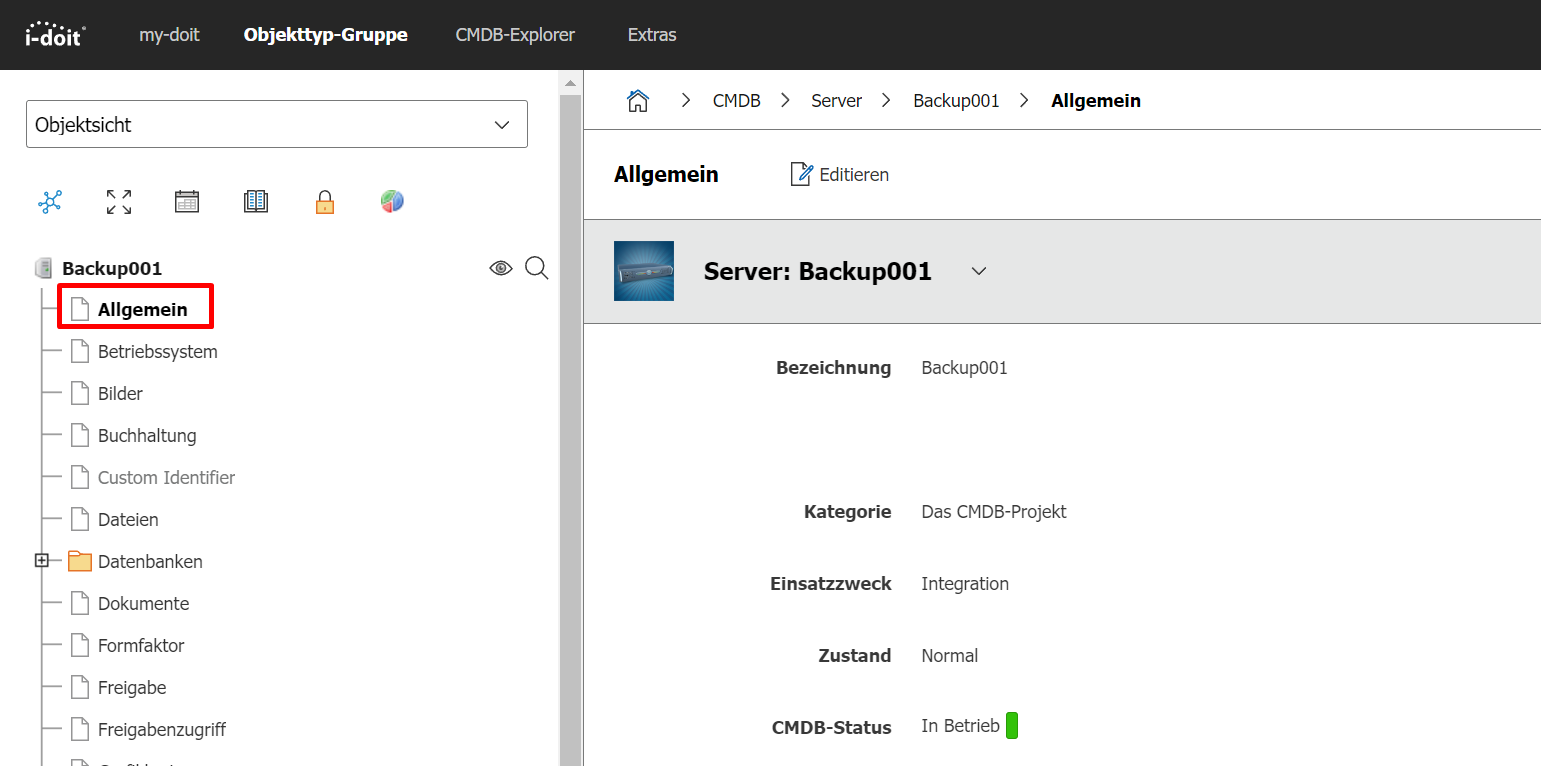Open the my-doit menu
The height and width of the screenshot is (766, 1541).
pyautogui.click(x=169, y=35)
